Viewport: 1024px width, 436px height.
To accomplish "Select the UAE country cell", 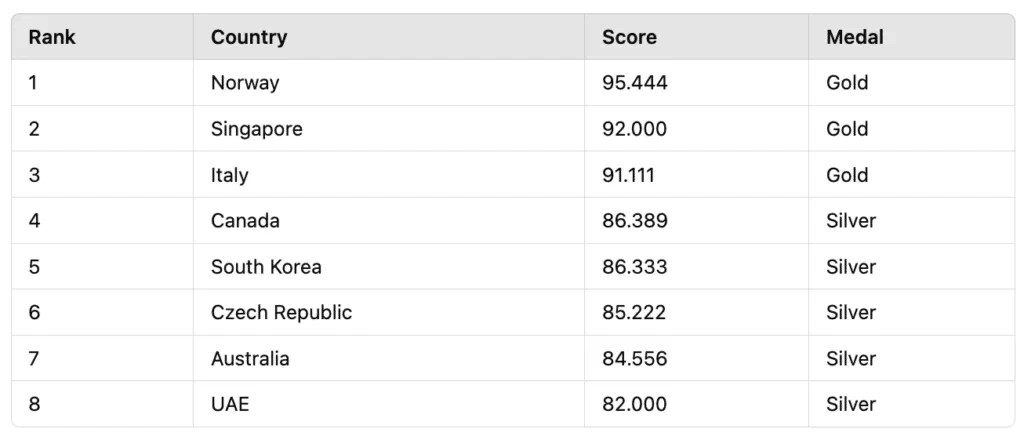I will (x=230, y=405).
